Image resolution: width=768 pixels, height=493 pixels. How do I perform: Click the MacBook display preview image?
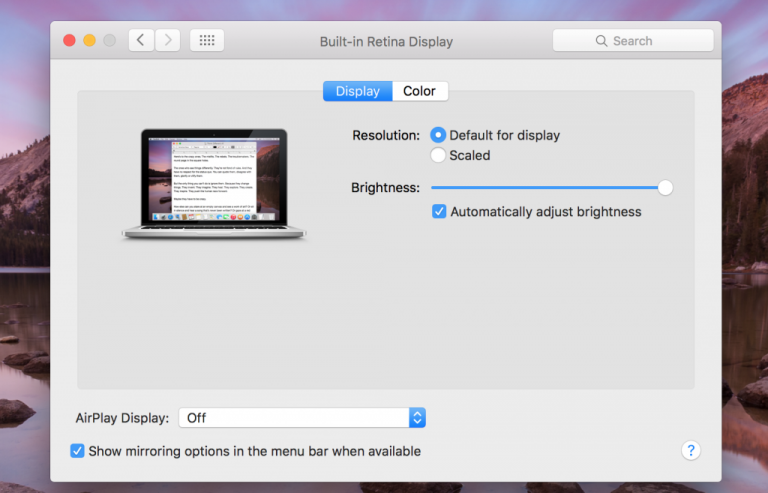[214, 183]
